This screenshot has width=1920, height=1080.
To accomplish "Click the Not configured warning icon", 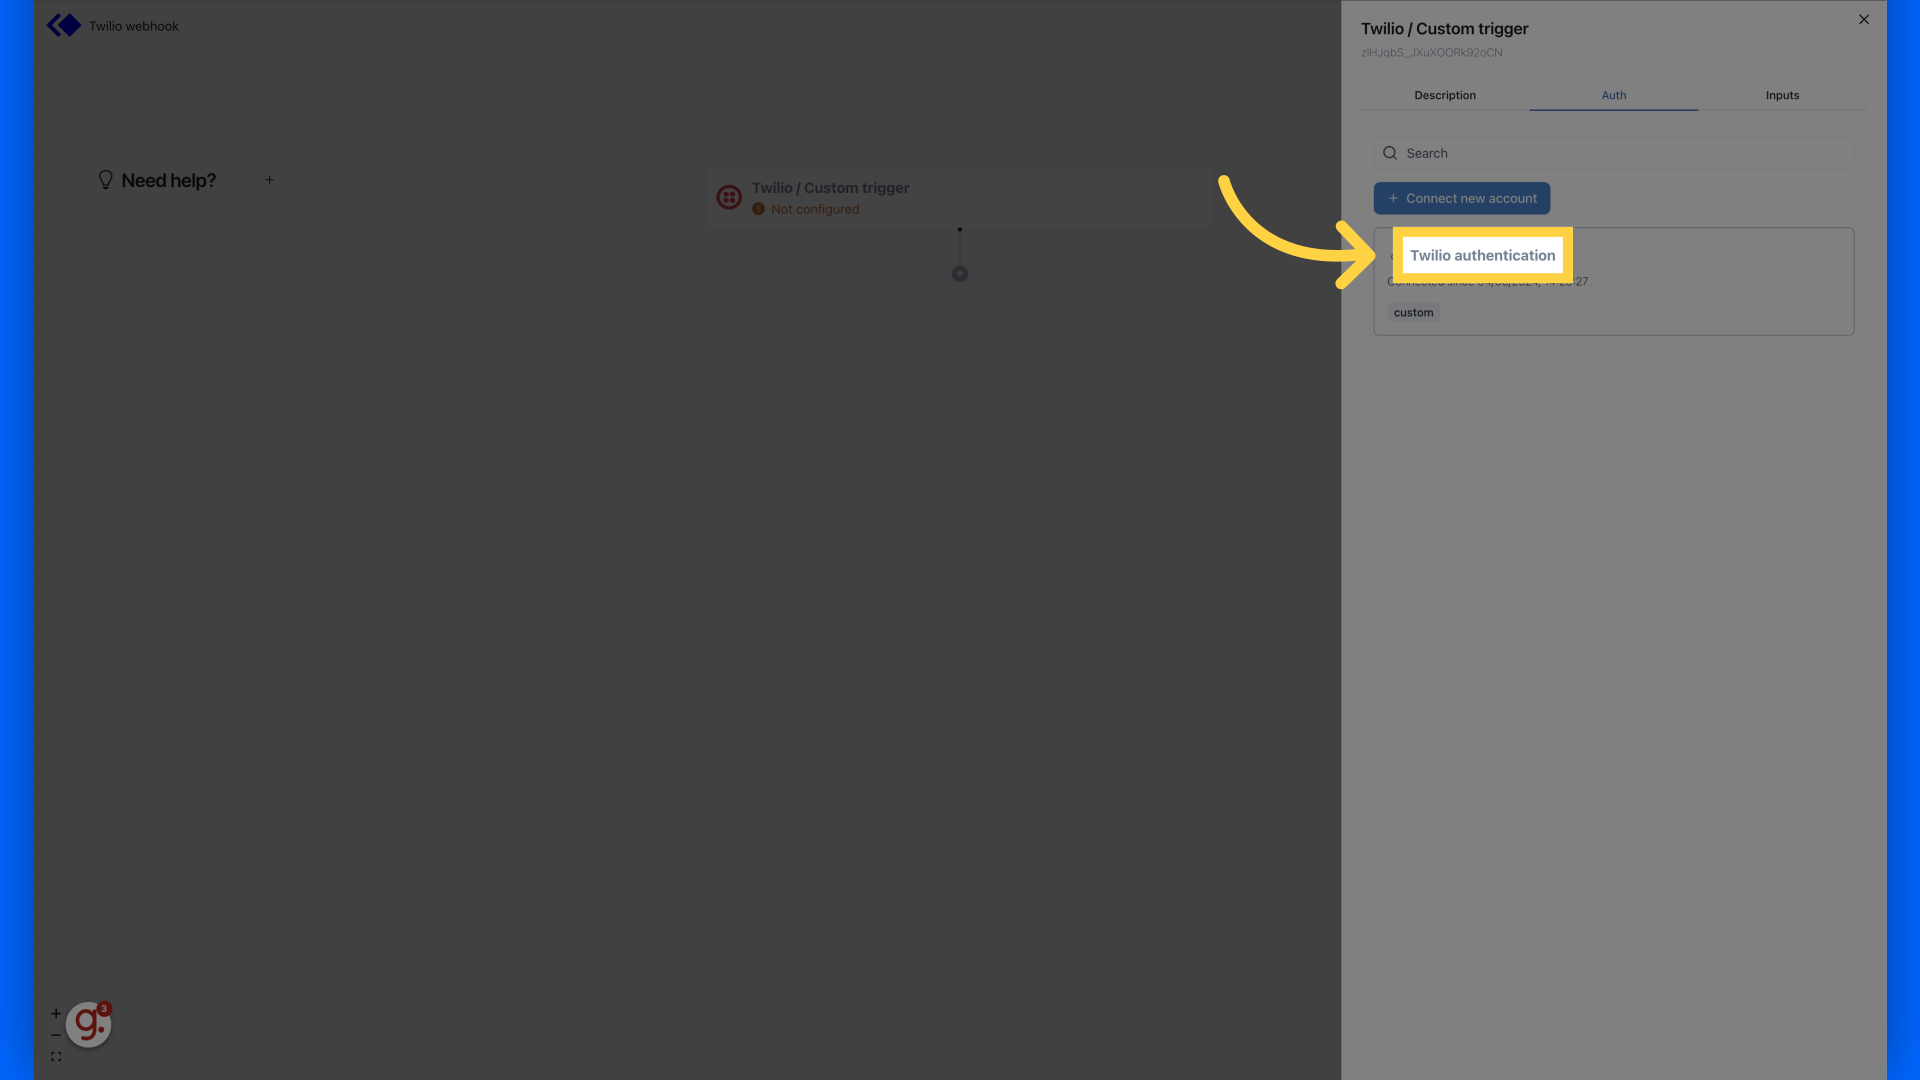I will coord(758,210).
